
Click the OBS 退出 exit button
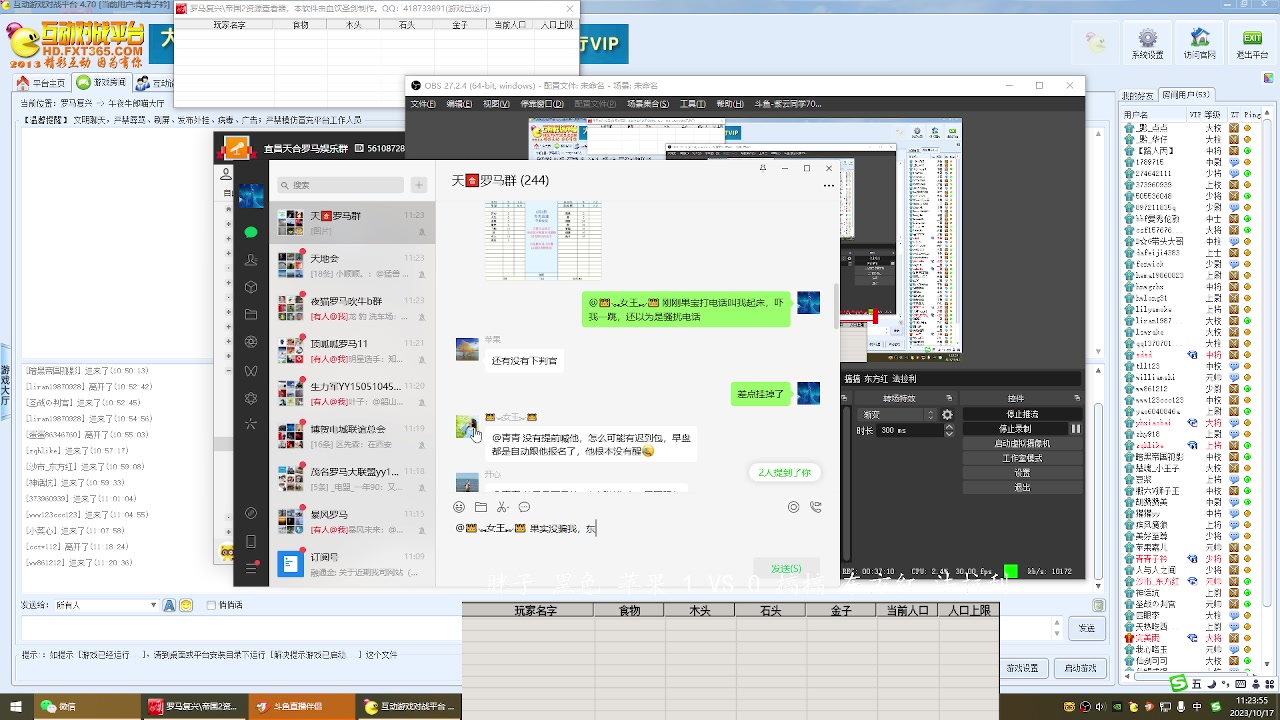point(1022,487)
